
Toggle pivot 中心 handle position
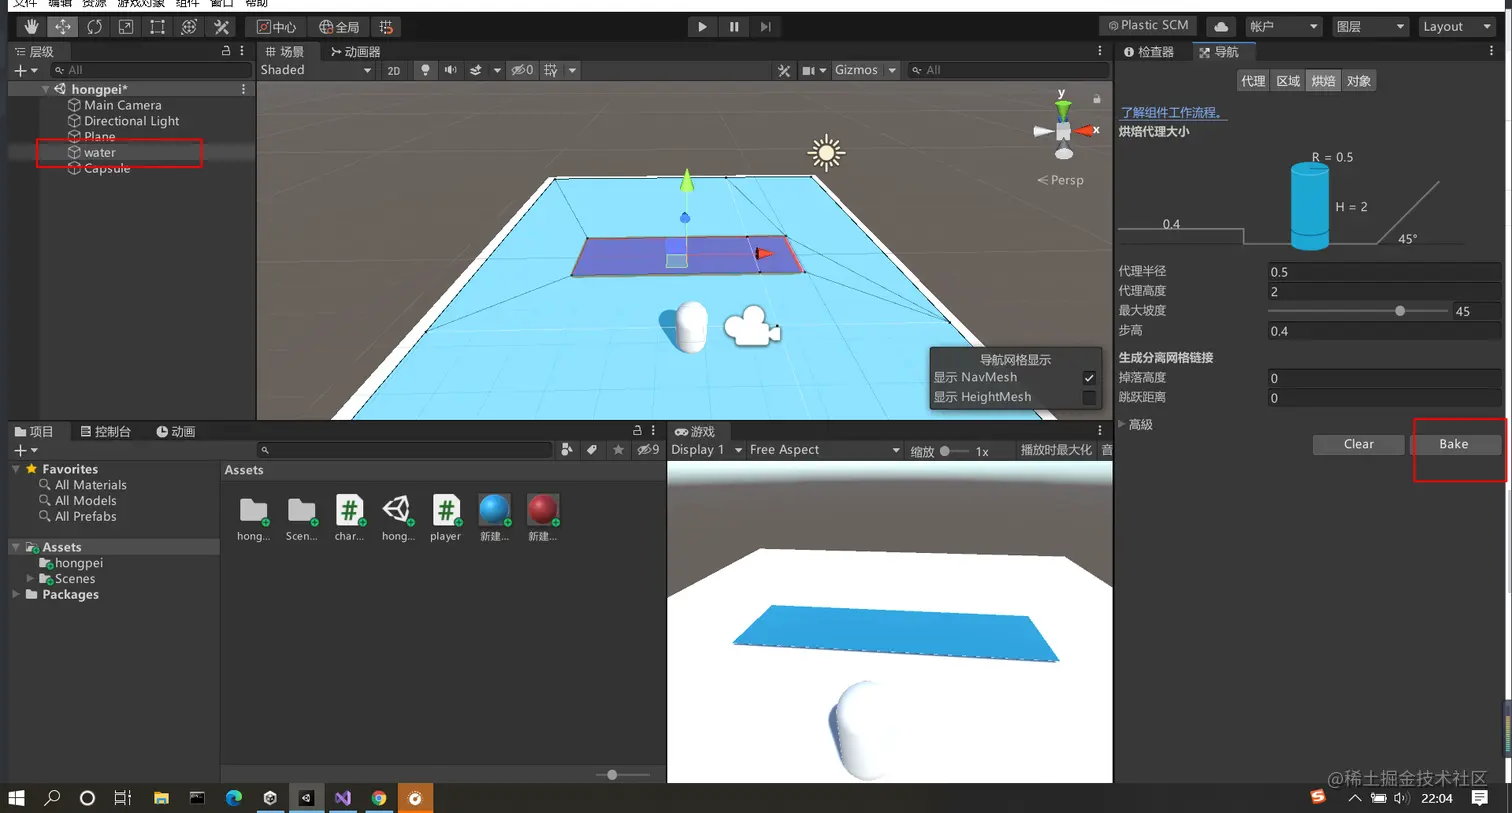click(277, 27)
